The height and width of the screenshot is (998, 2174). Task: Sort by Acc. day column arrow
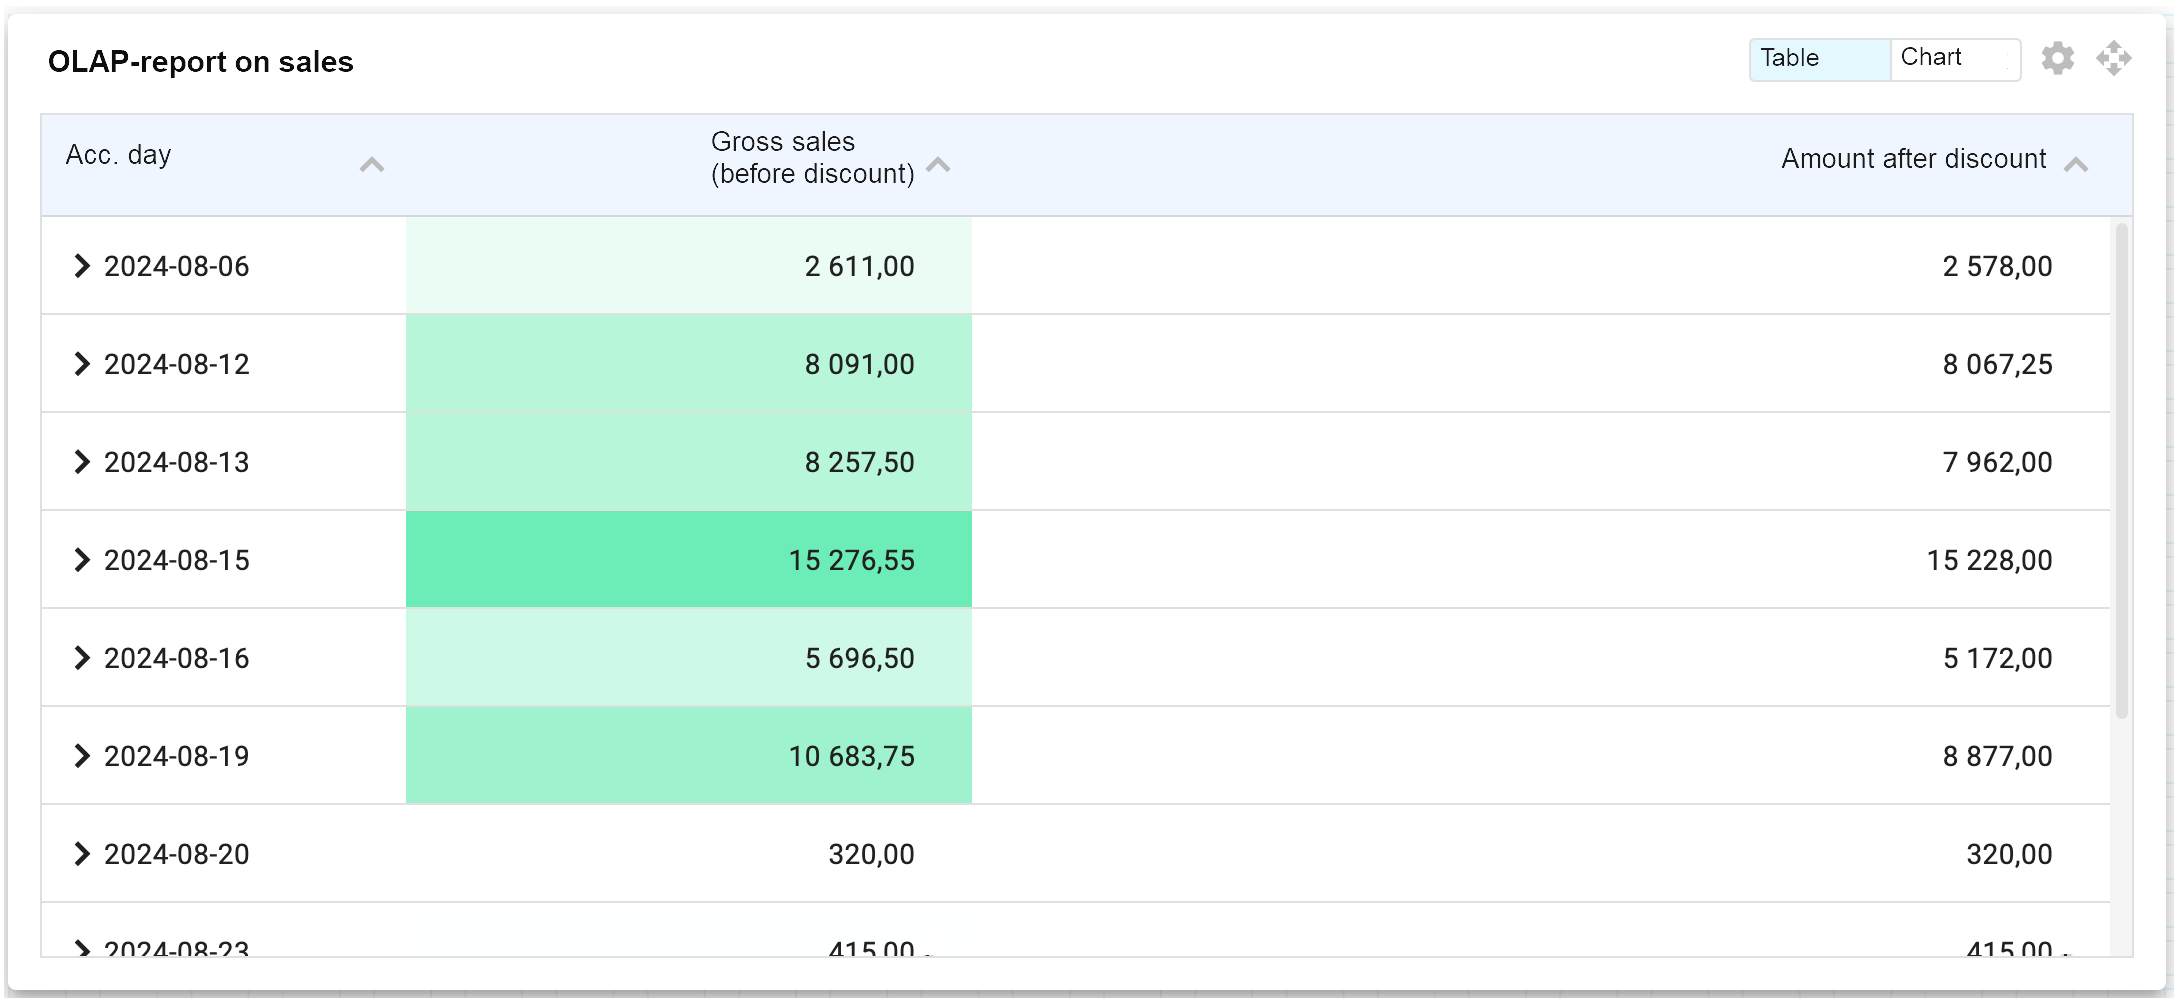pyautogui.click(x=372, y=165)
